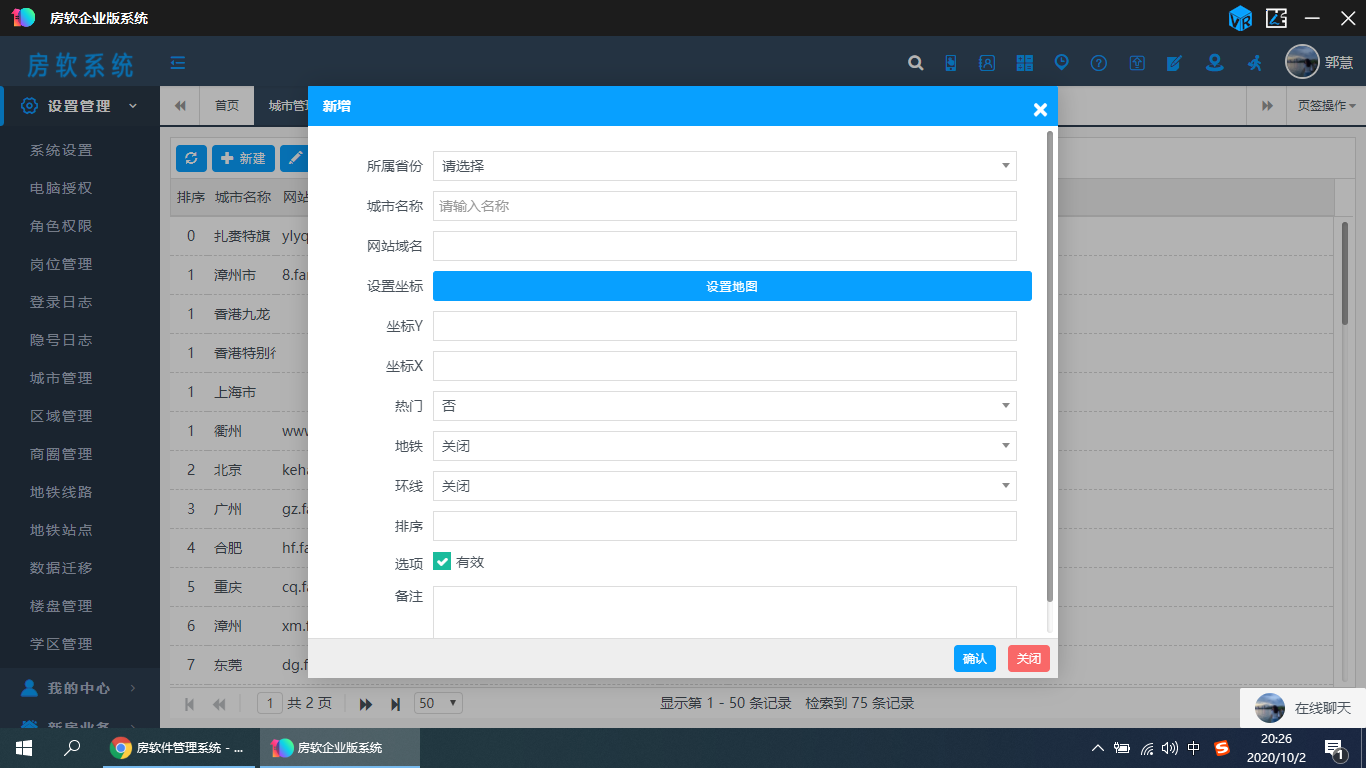The height and width of the screenshot is (768, 1366).
Task: Open the 环线 dropdown showing 关闭
Action: 725,486
